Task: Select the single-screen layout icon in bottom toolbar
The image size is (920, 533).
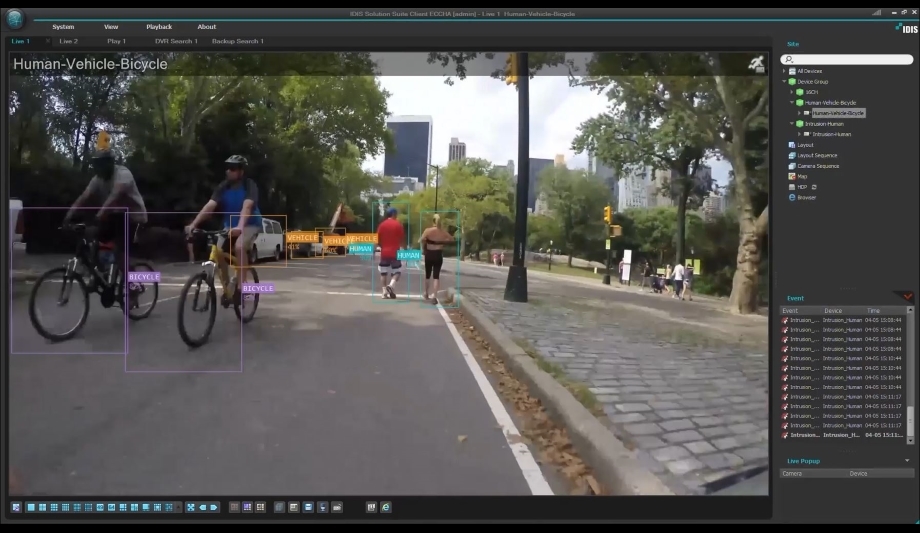Action: coord(30,507)
